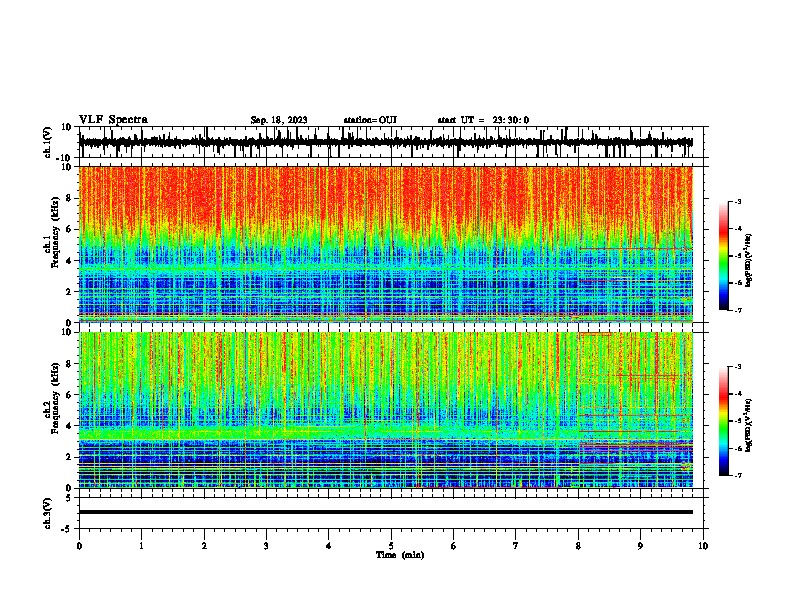Click the "-3" tick on ch.2 color bar
Image resolution: width=792 pixels, height=612 pixels.
coord(737,367)
